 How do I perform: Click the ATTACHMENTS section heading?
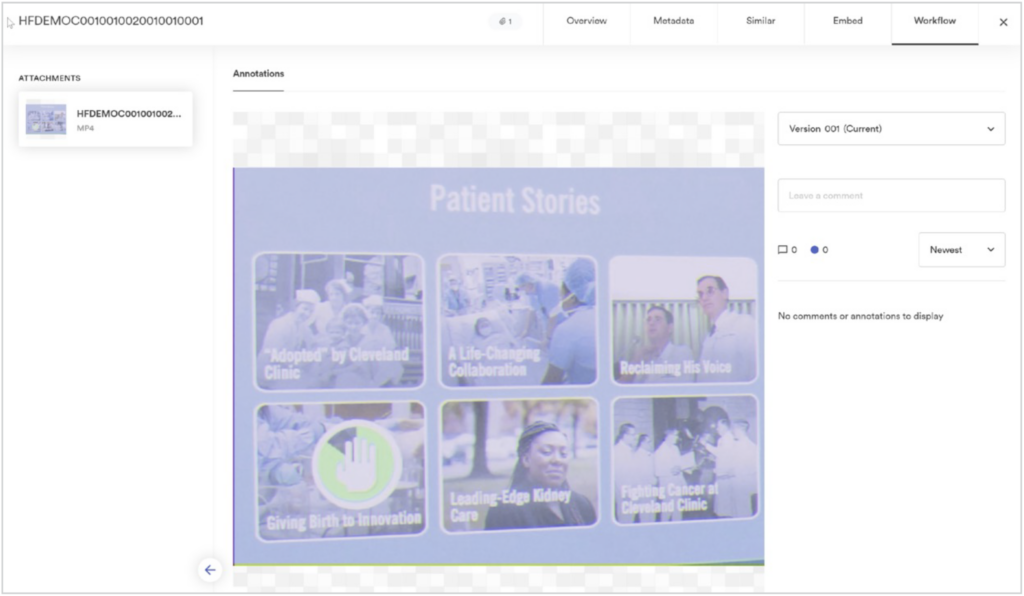click(50, 78)
